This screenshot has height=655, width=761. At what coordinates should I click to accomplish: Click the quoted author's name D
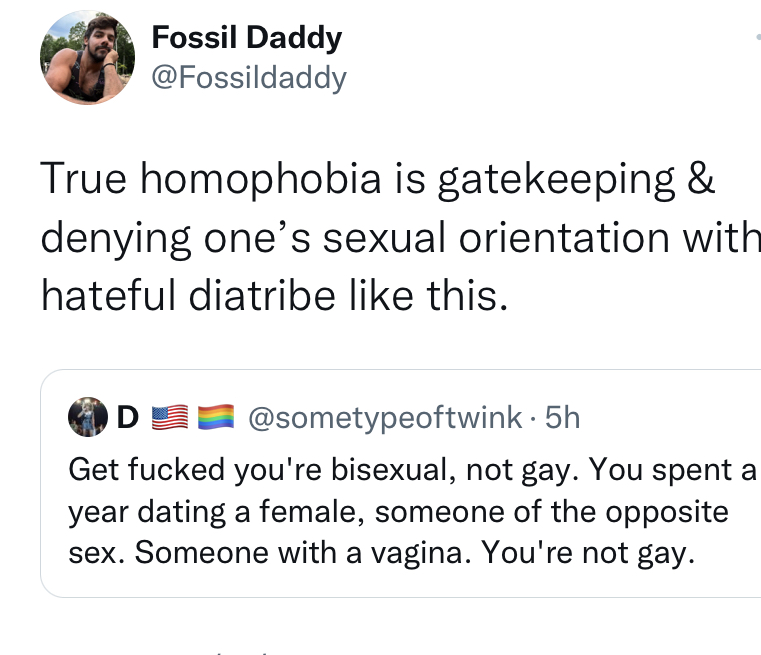(x=127, y=418)
